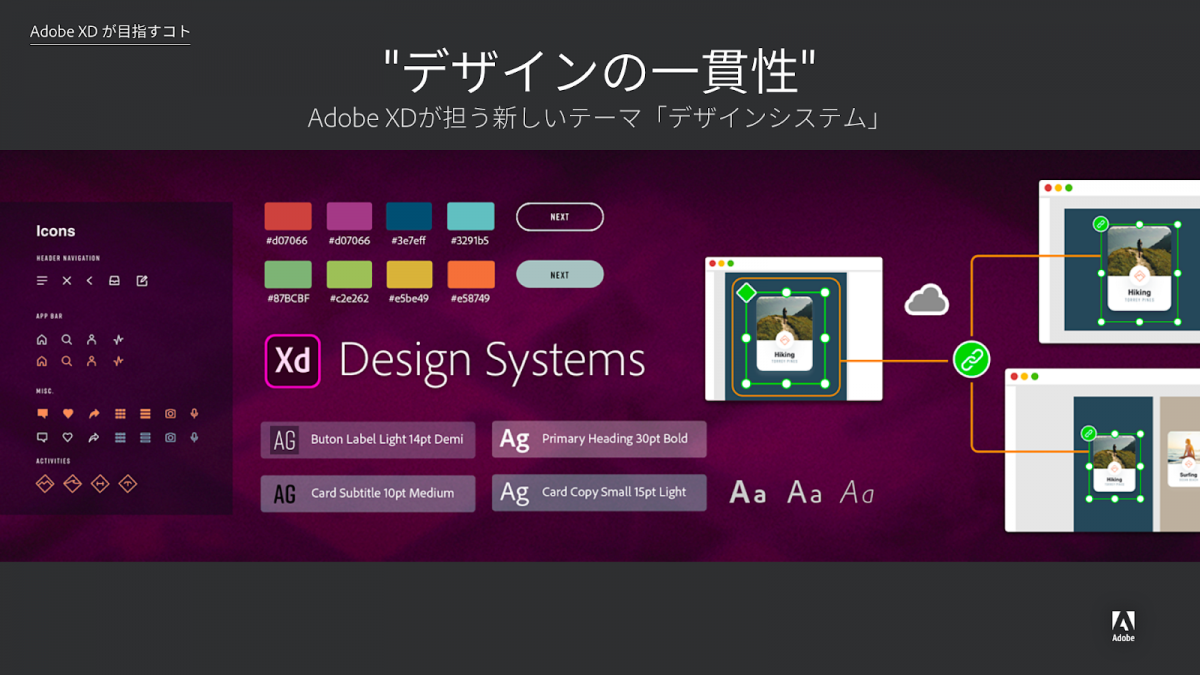Click the green chain link circle icon

[x=971, y=359]
